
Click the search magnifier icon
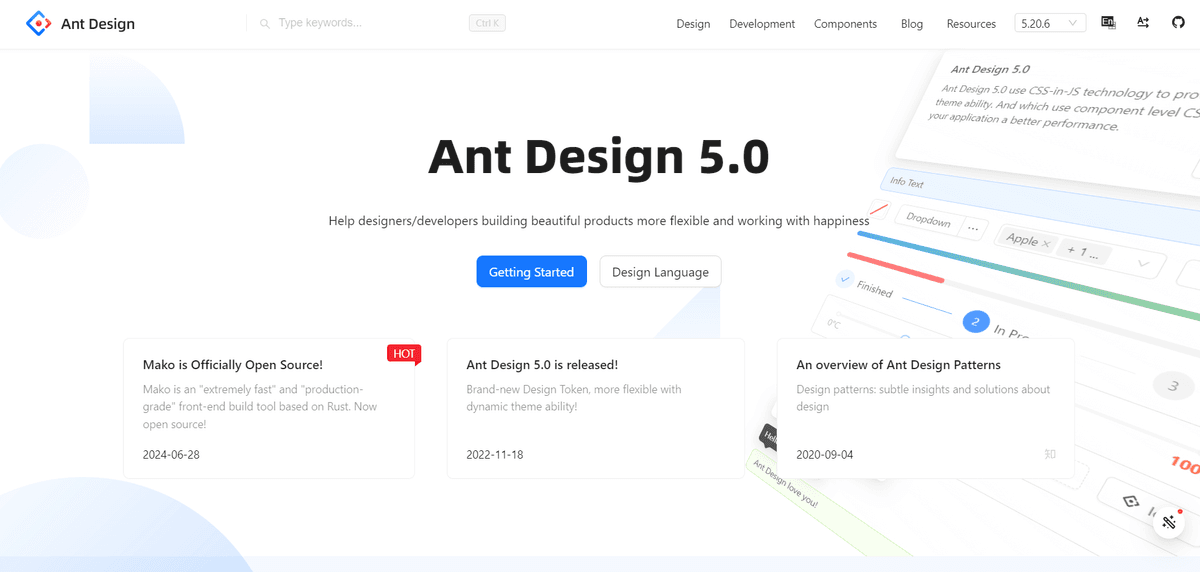tap(265, 23)
